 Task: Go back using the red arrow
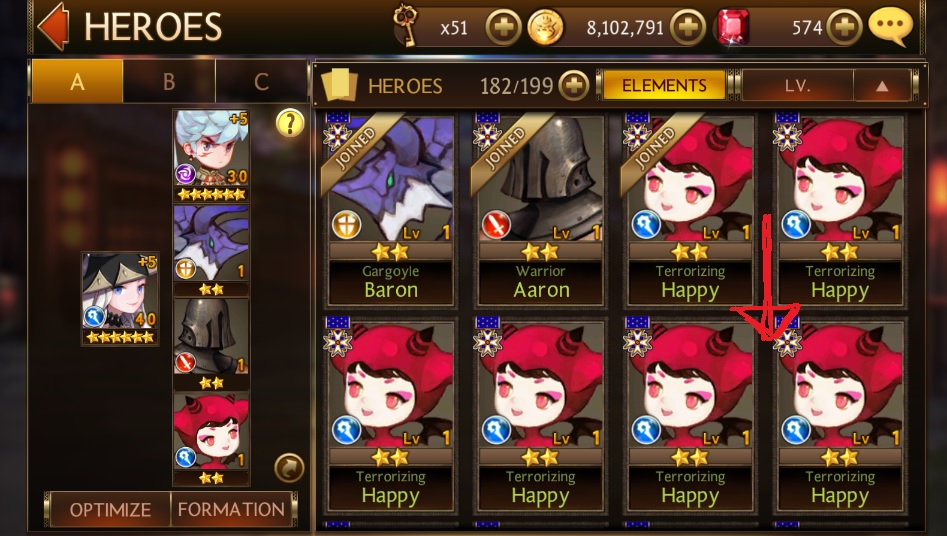(54, 27)
